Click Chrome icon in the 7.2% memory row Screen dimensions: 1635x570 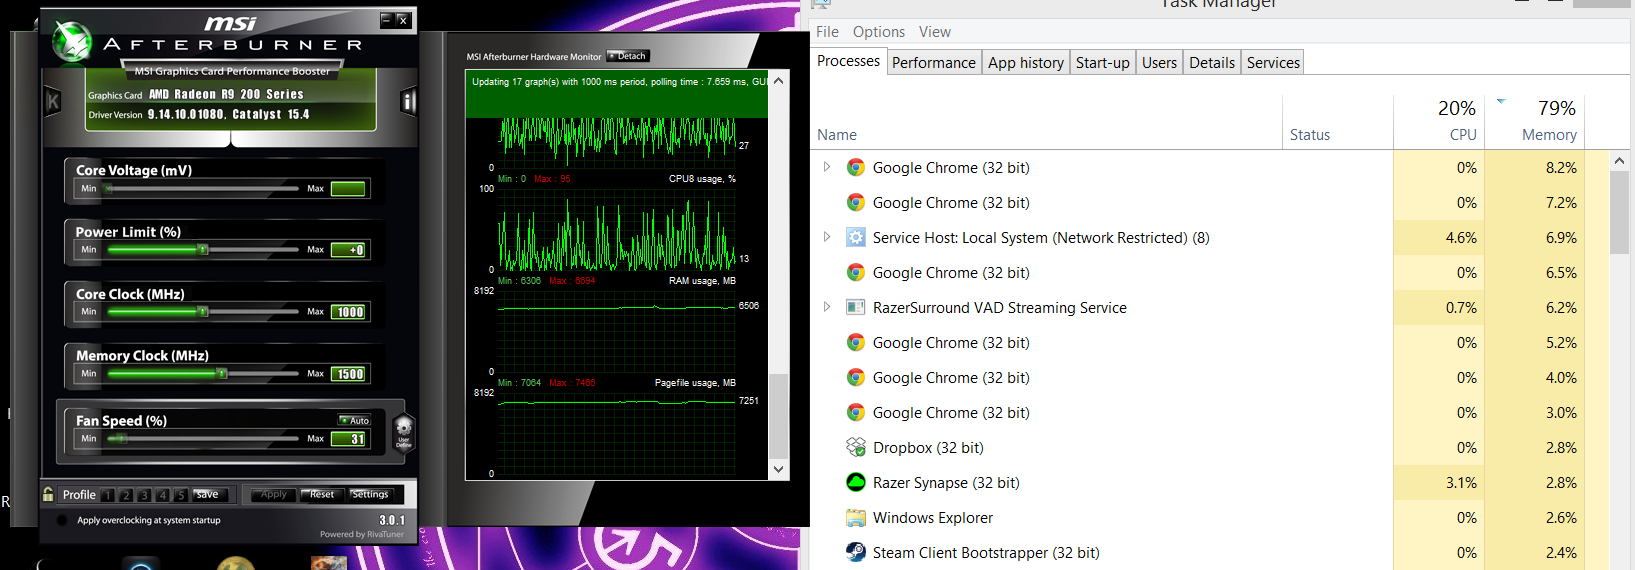click(856, 202)
